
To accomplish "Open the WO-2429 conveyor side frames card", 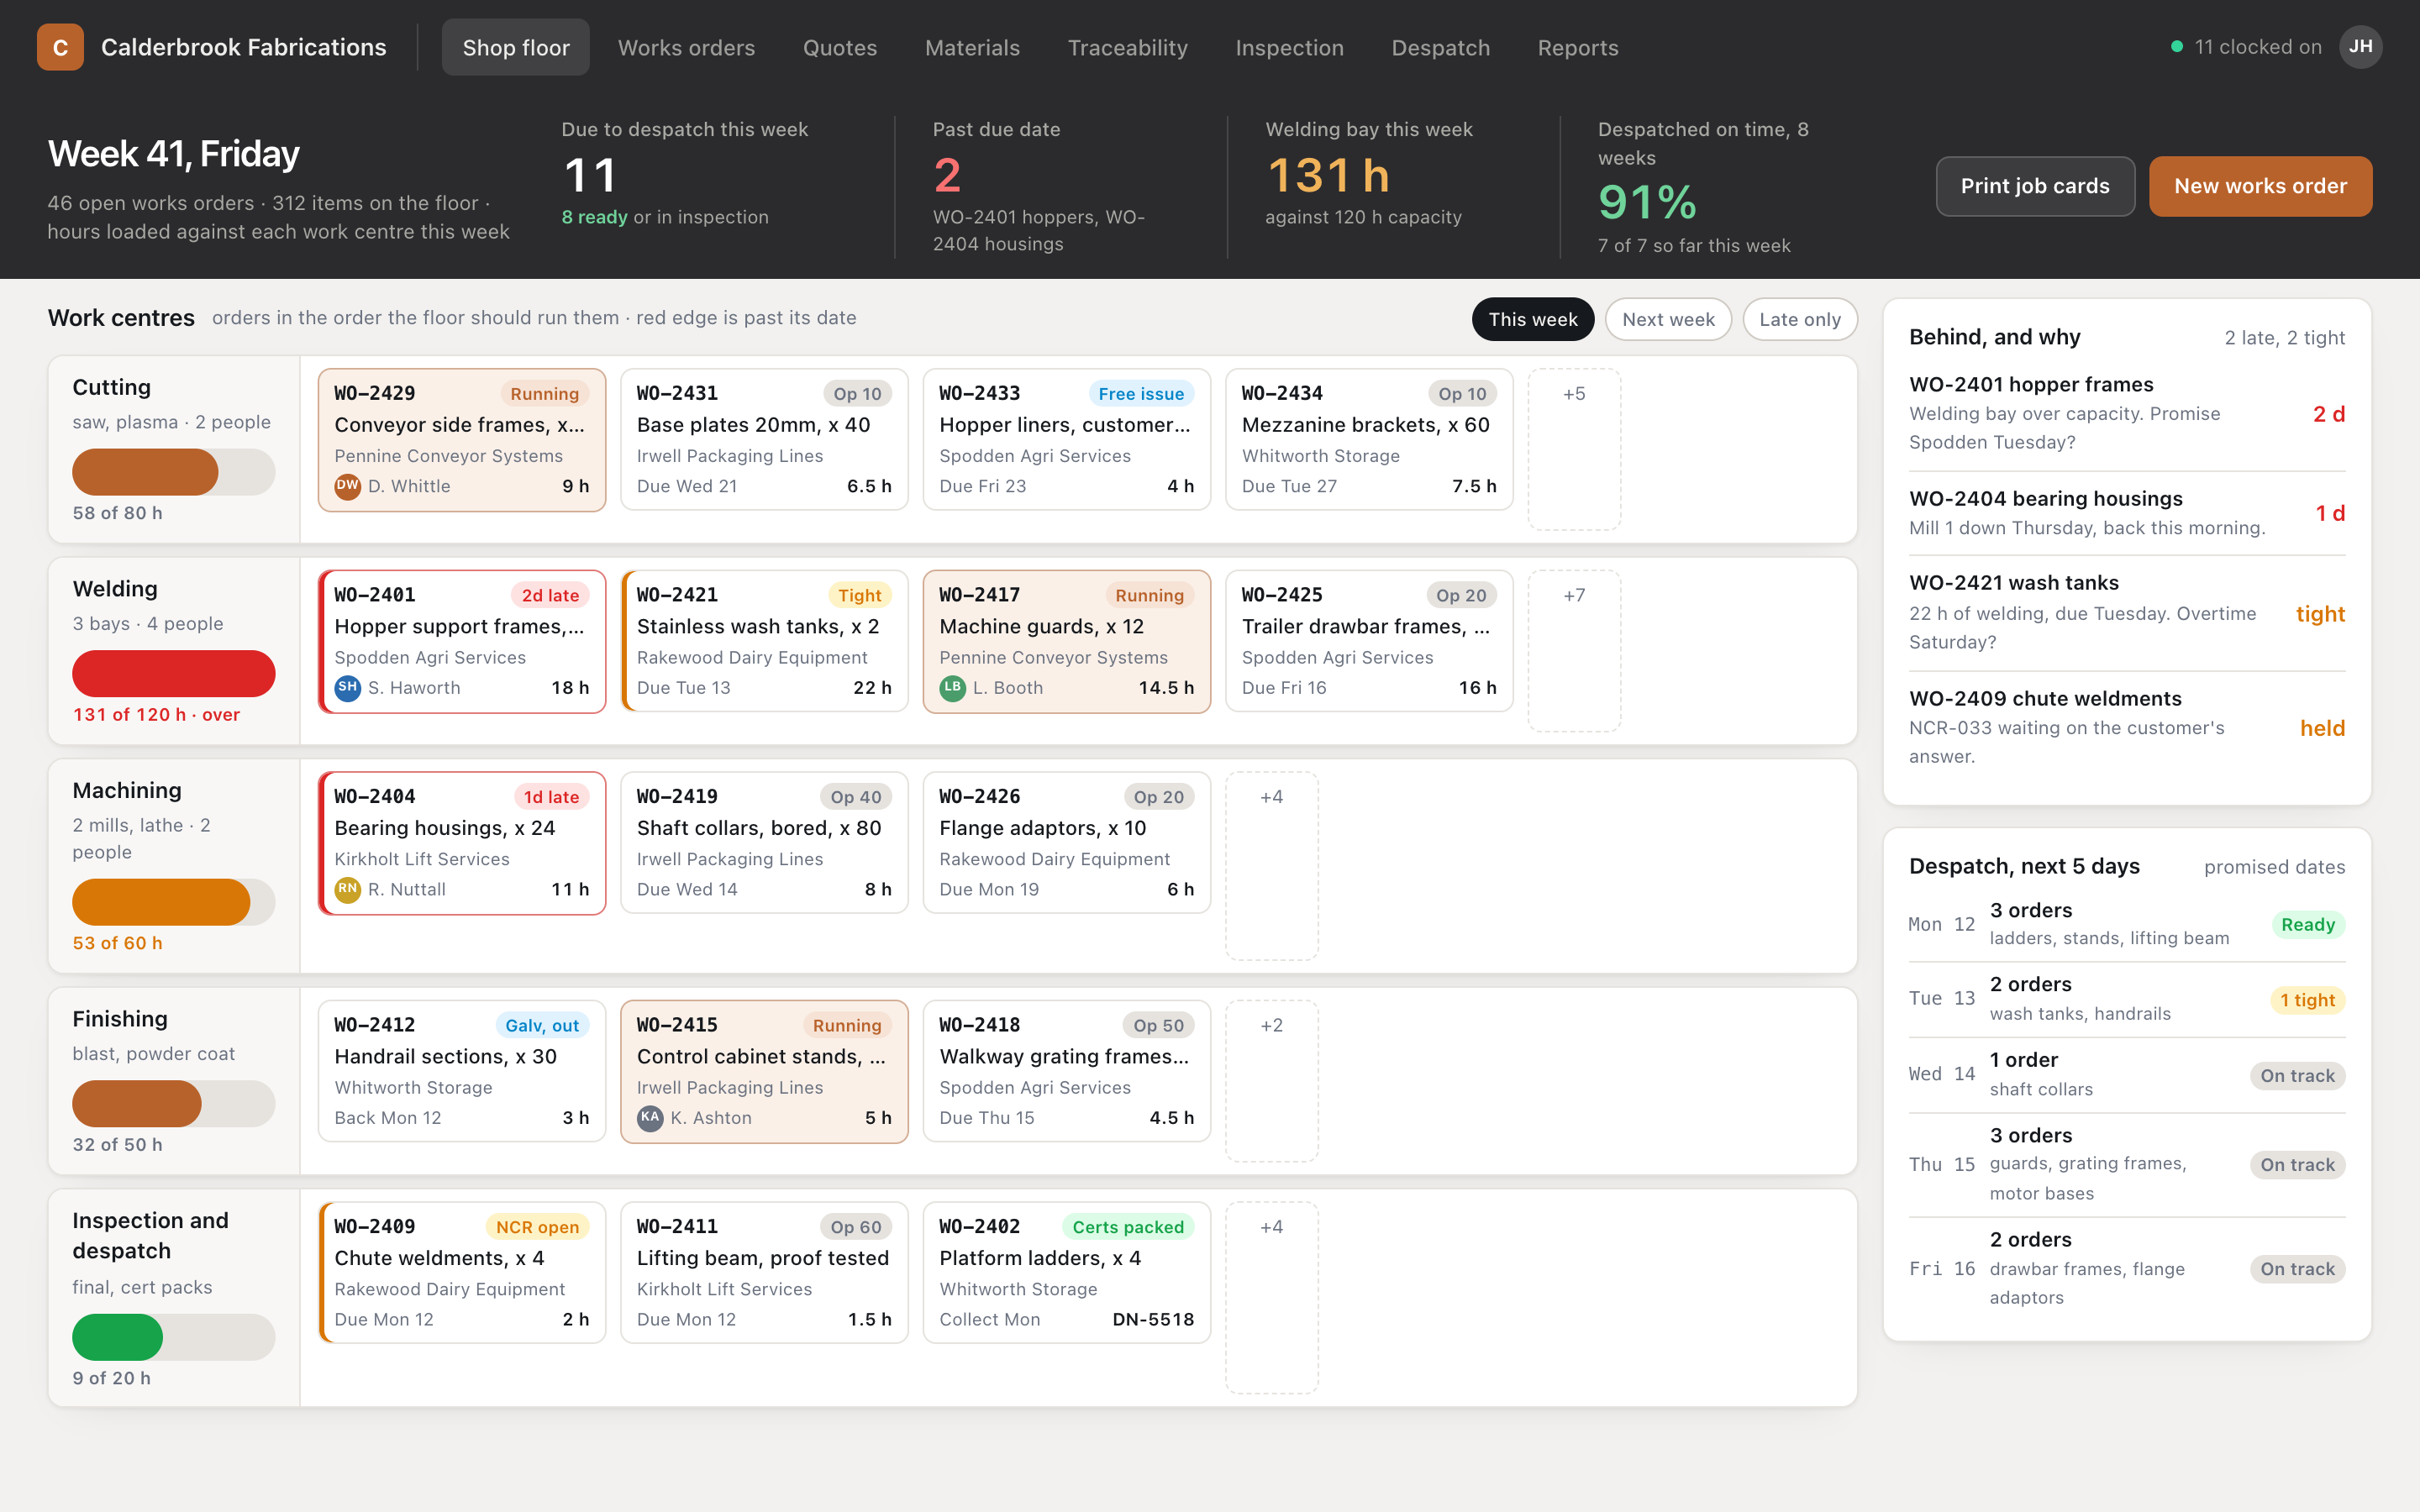I will 462,440.
